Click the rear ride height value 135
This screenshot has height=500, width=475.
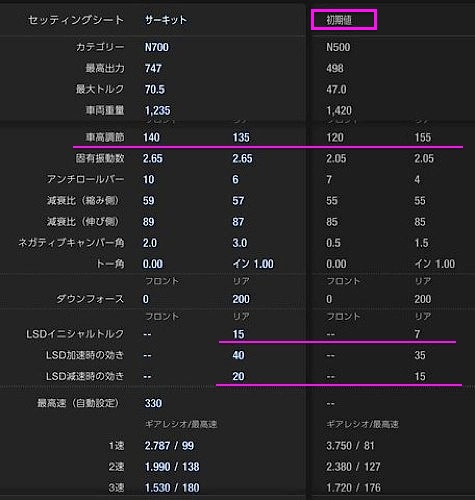pos(241,137)
